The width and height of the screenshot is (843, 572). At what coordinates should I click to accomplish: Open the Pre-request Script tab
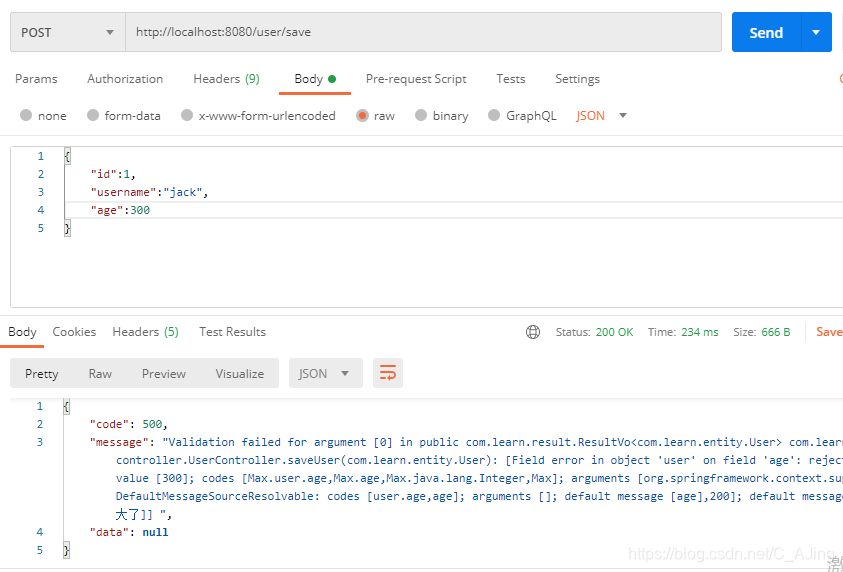point(416,79)
